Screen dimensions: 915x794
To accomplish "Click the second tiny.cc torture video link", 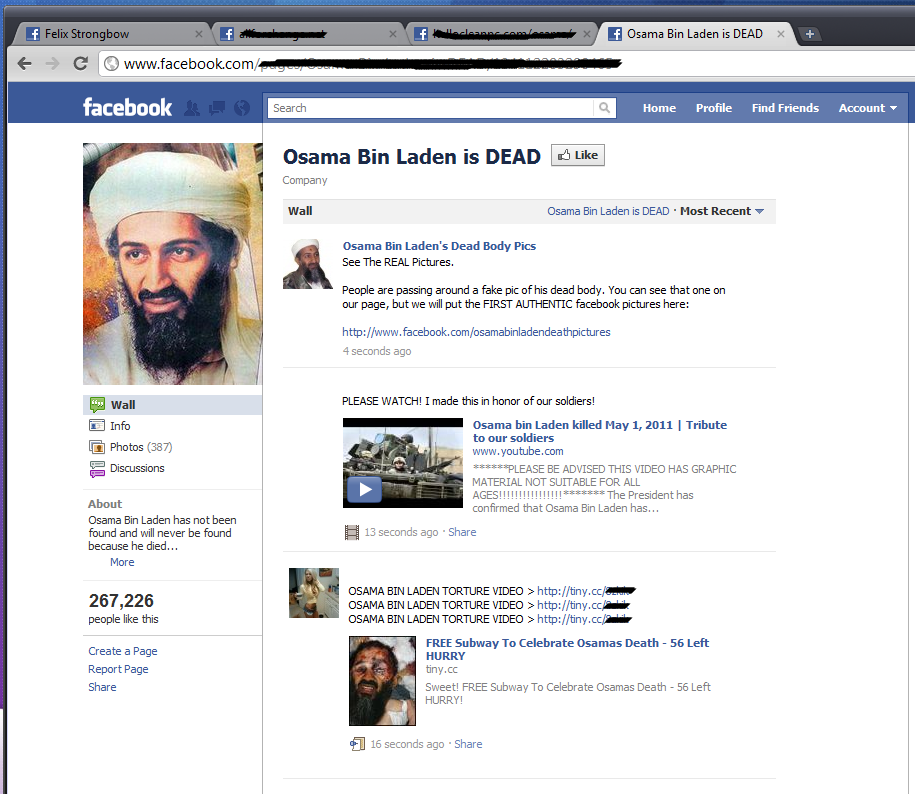I will [584, 605].
